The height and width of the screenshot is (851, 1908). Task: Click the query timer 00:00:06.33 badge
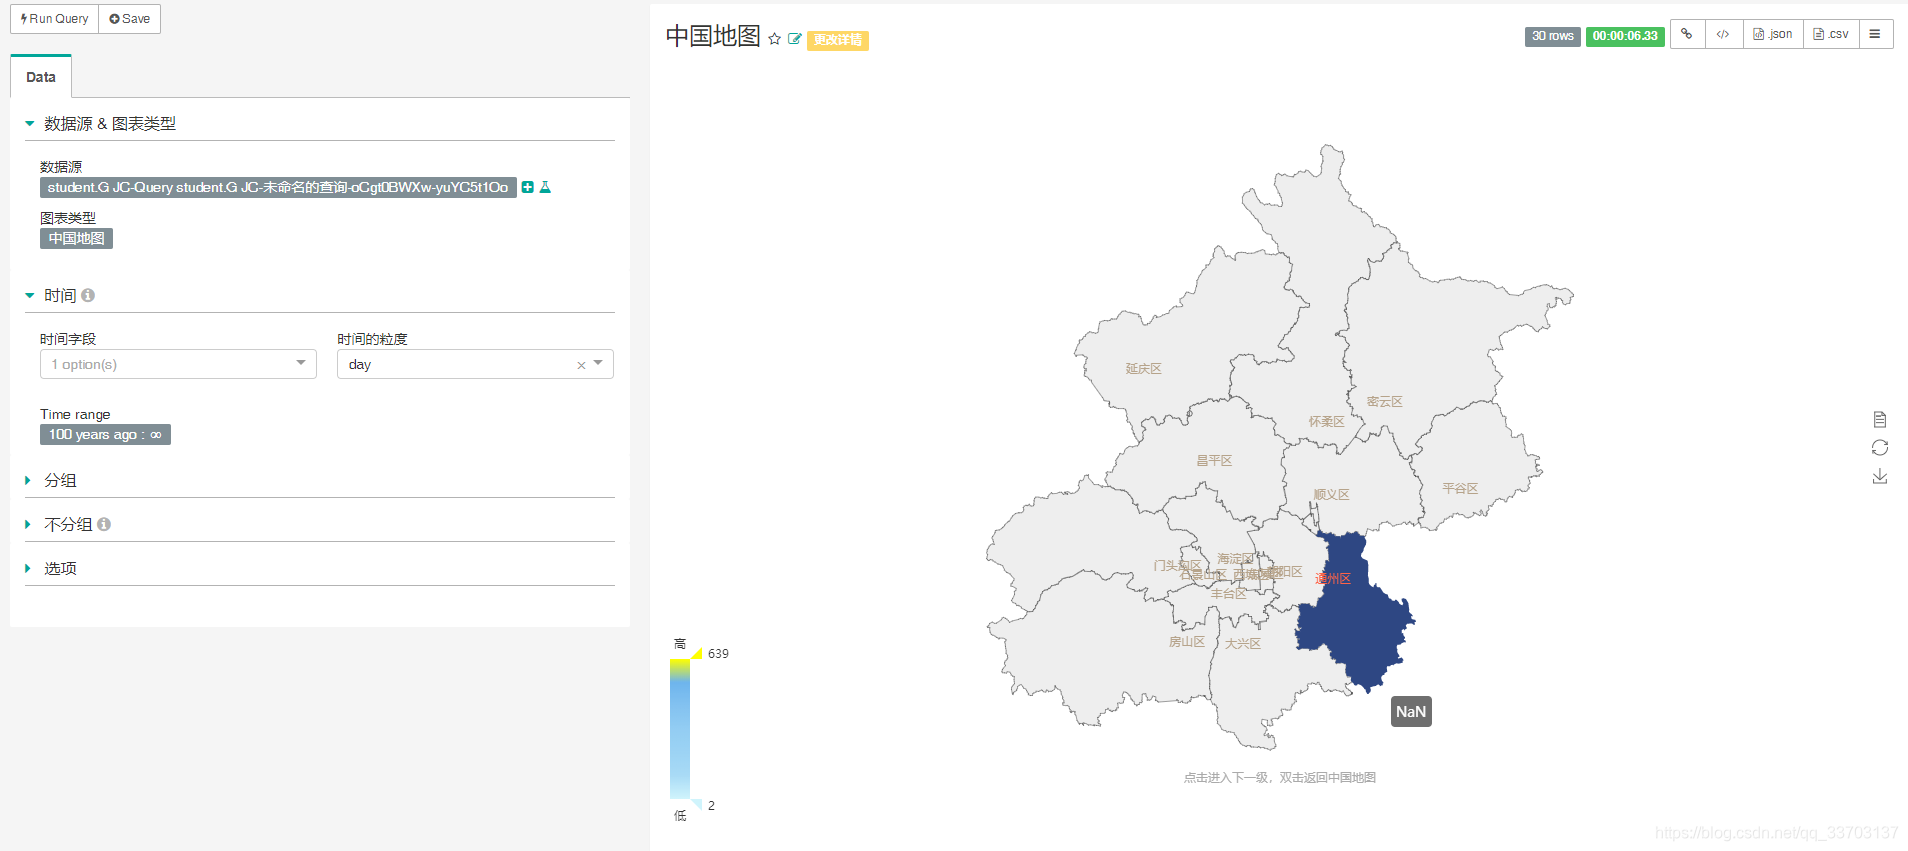(x=1625, y=36)
